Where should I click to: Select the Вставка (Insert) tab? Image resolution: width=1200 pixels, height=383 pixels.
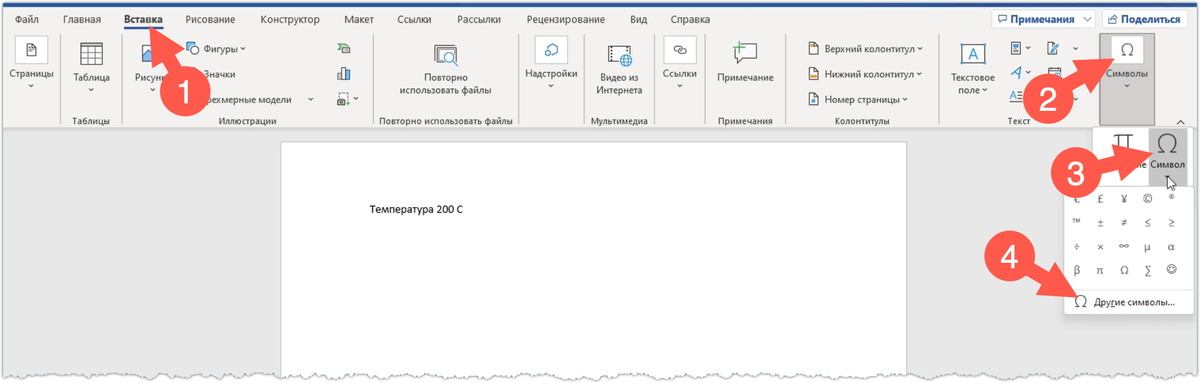point(143,19)
